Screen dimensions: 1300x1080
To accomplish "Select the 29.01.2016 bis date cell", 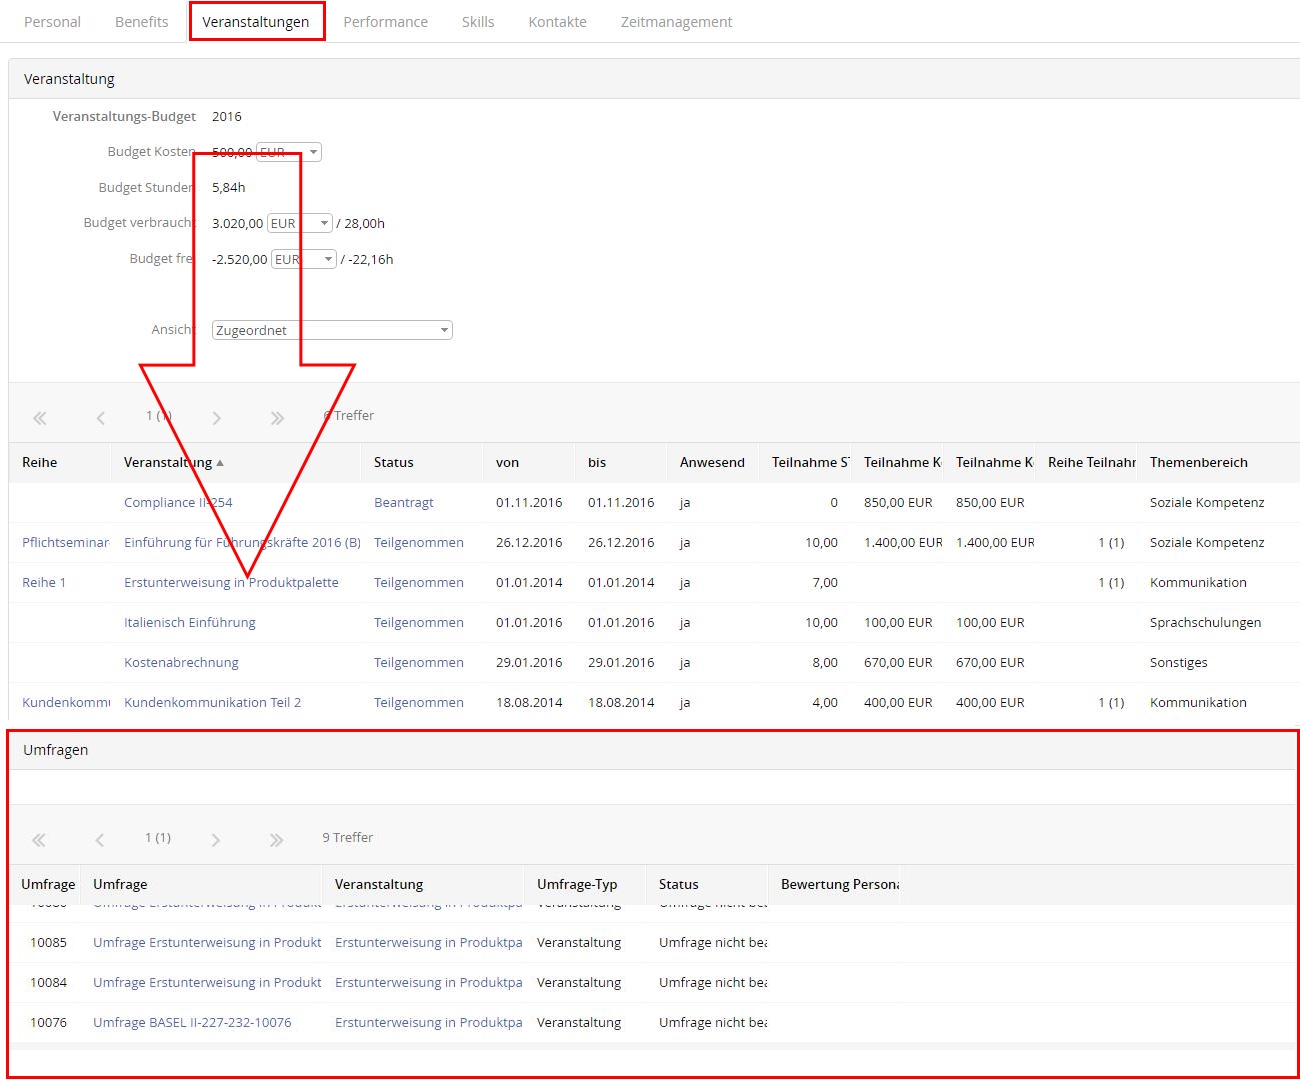I will pos(621,662).
